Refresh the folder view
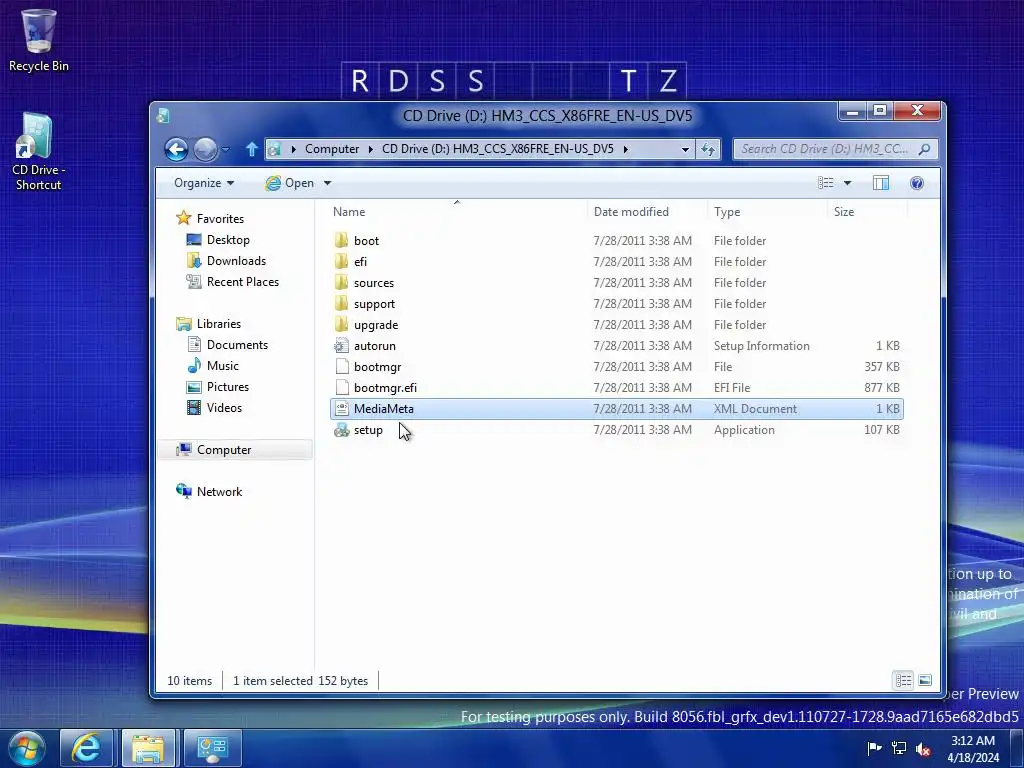The width and height of the screenshot is (1024, 768). (x=708, y=150)
